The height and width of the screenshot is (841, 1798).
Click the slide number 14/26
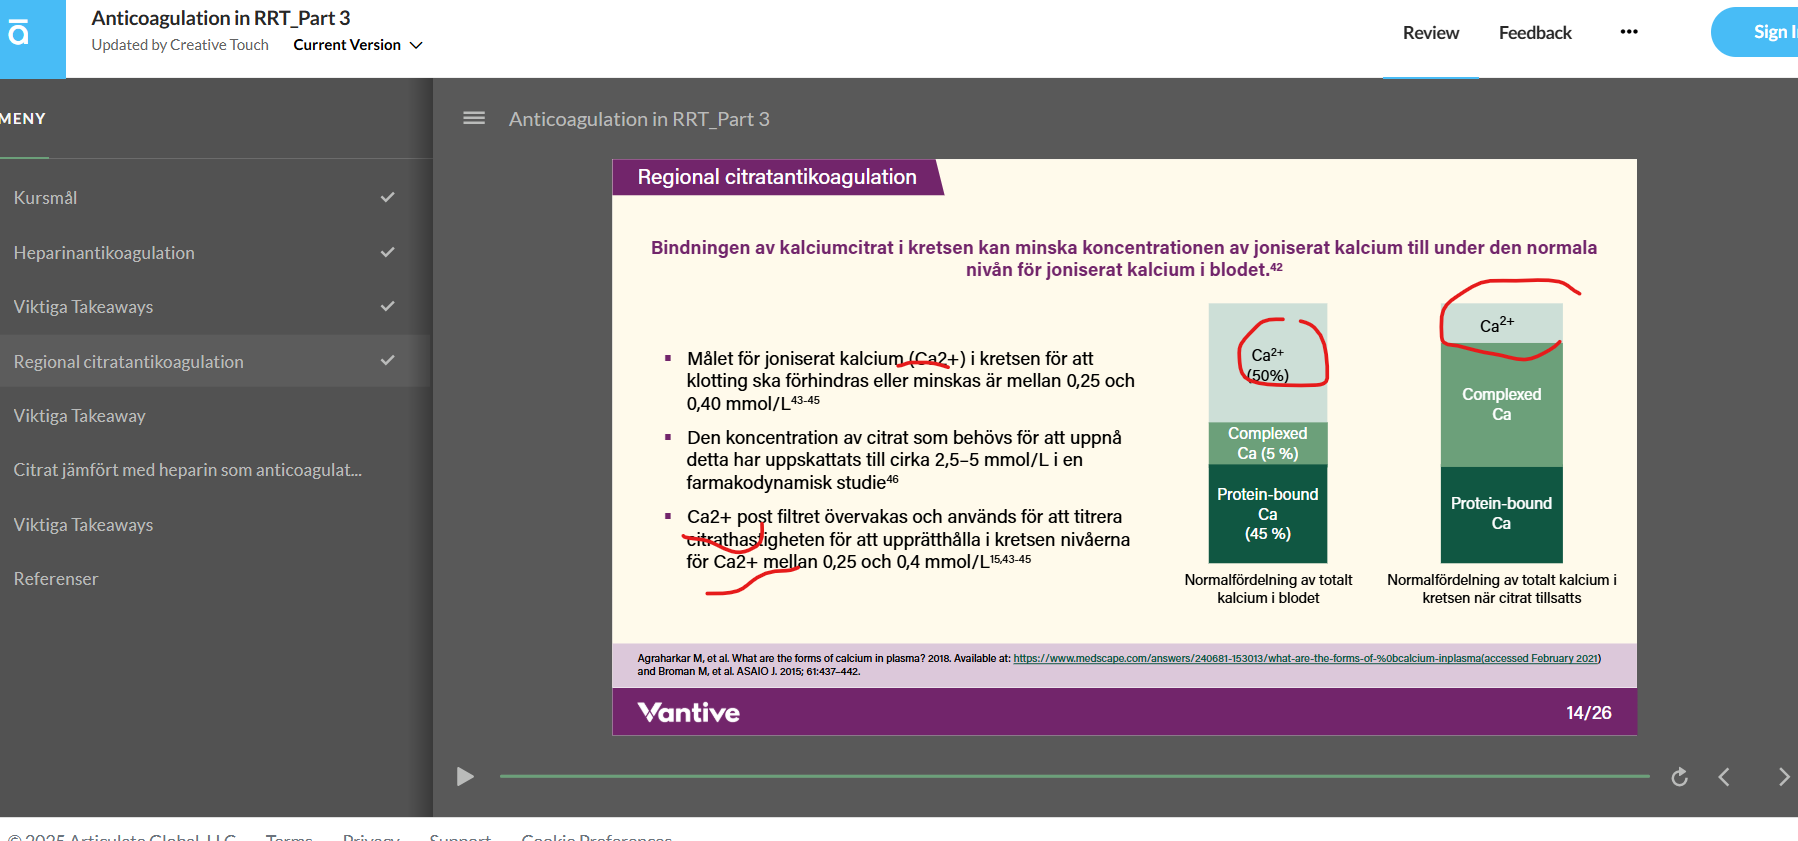[1588, 713]
